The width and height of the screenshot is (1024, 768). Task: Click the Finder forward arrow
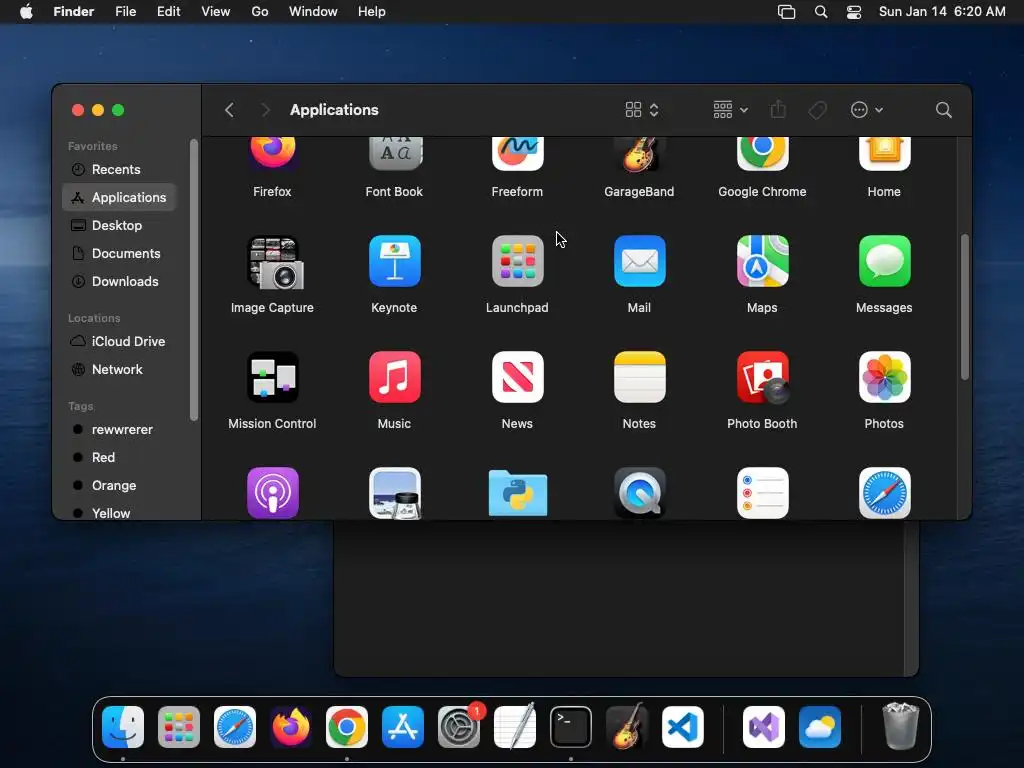264,110
